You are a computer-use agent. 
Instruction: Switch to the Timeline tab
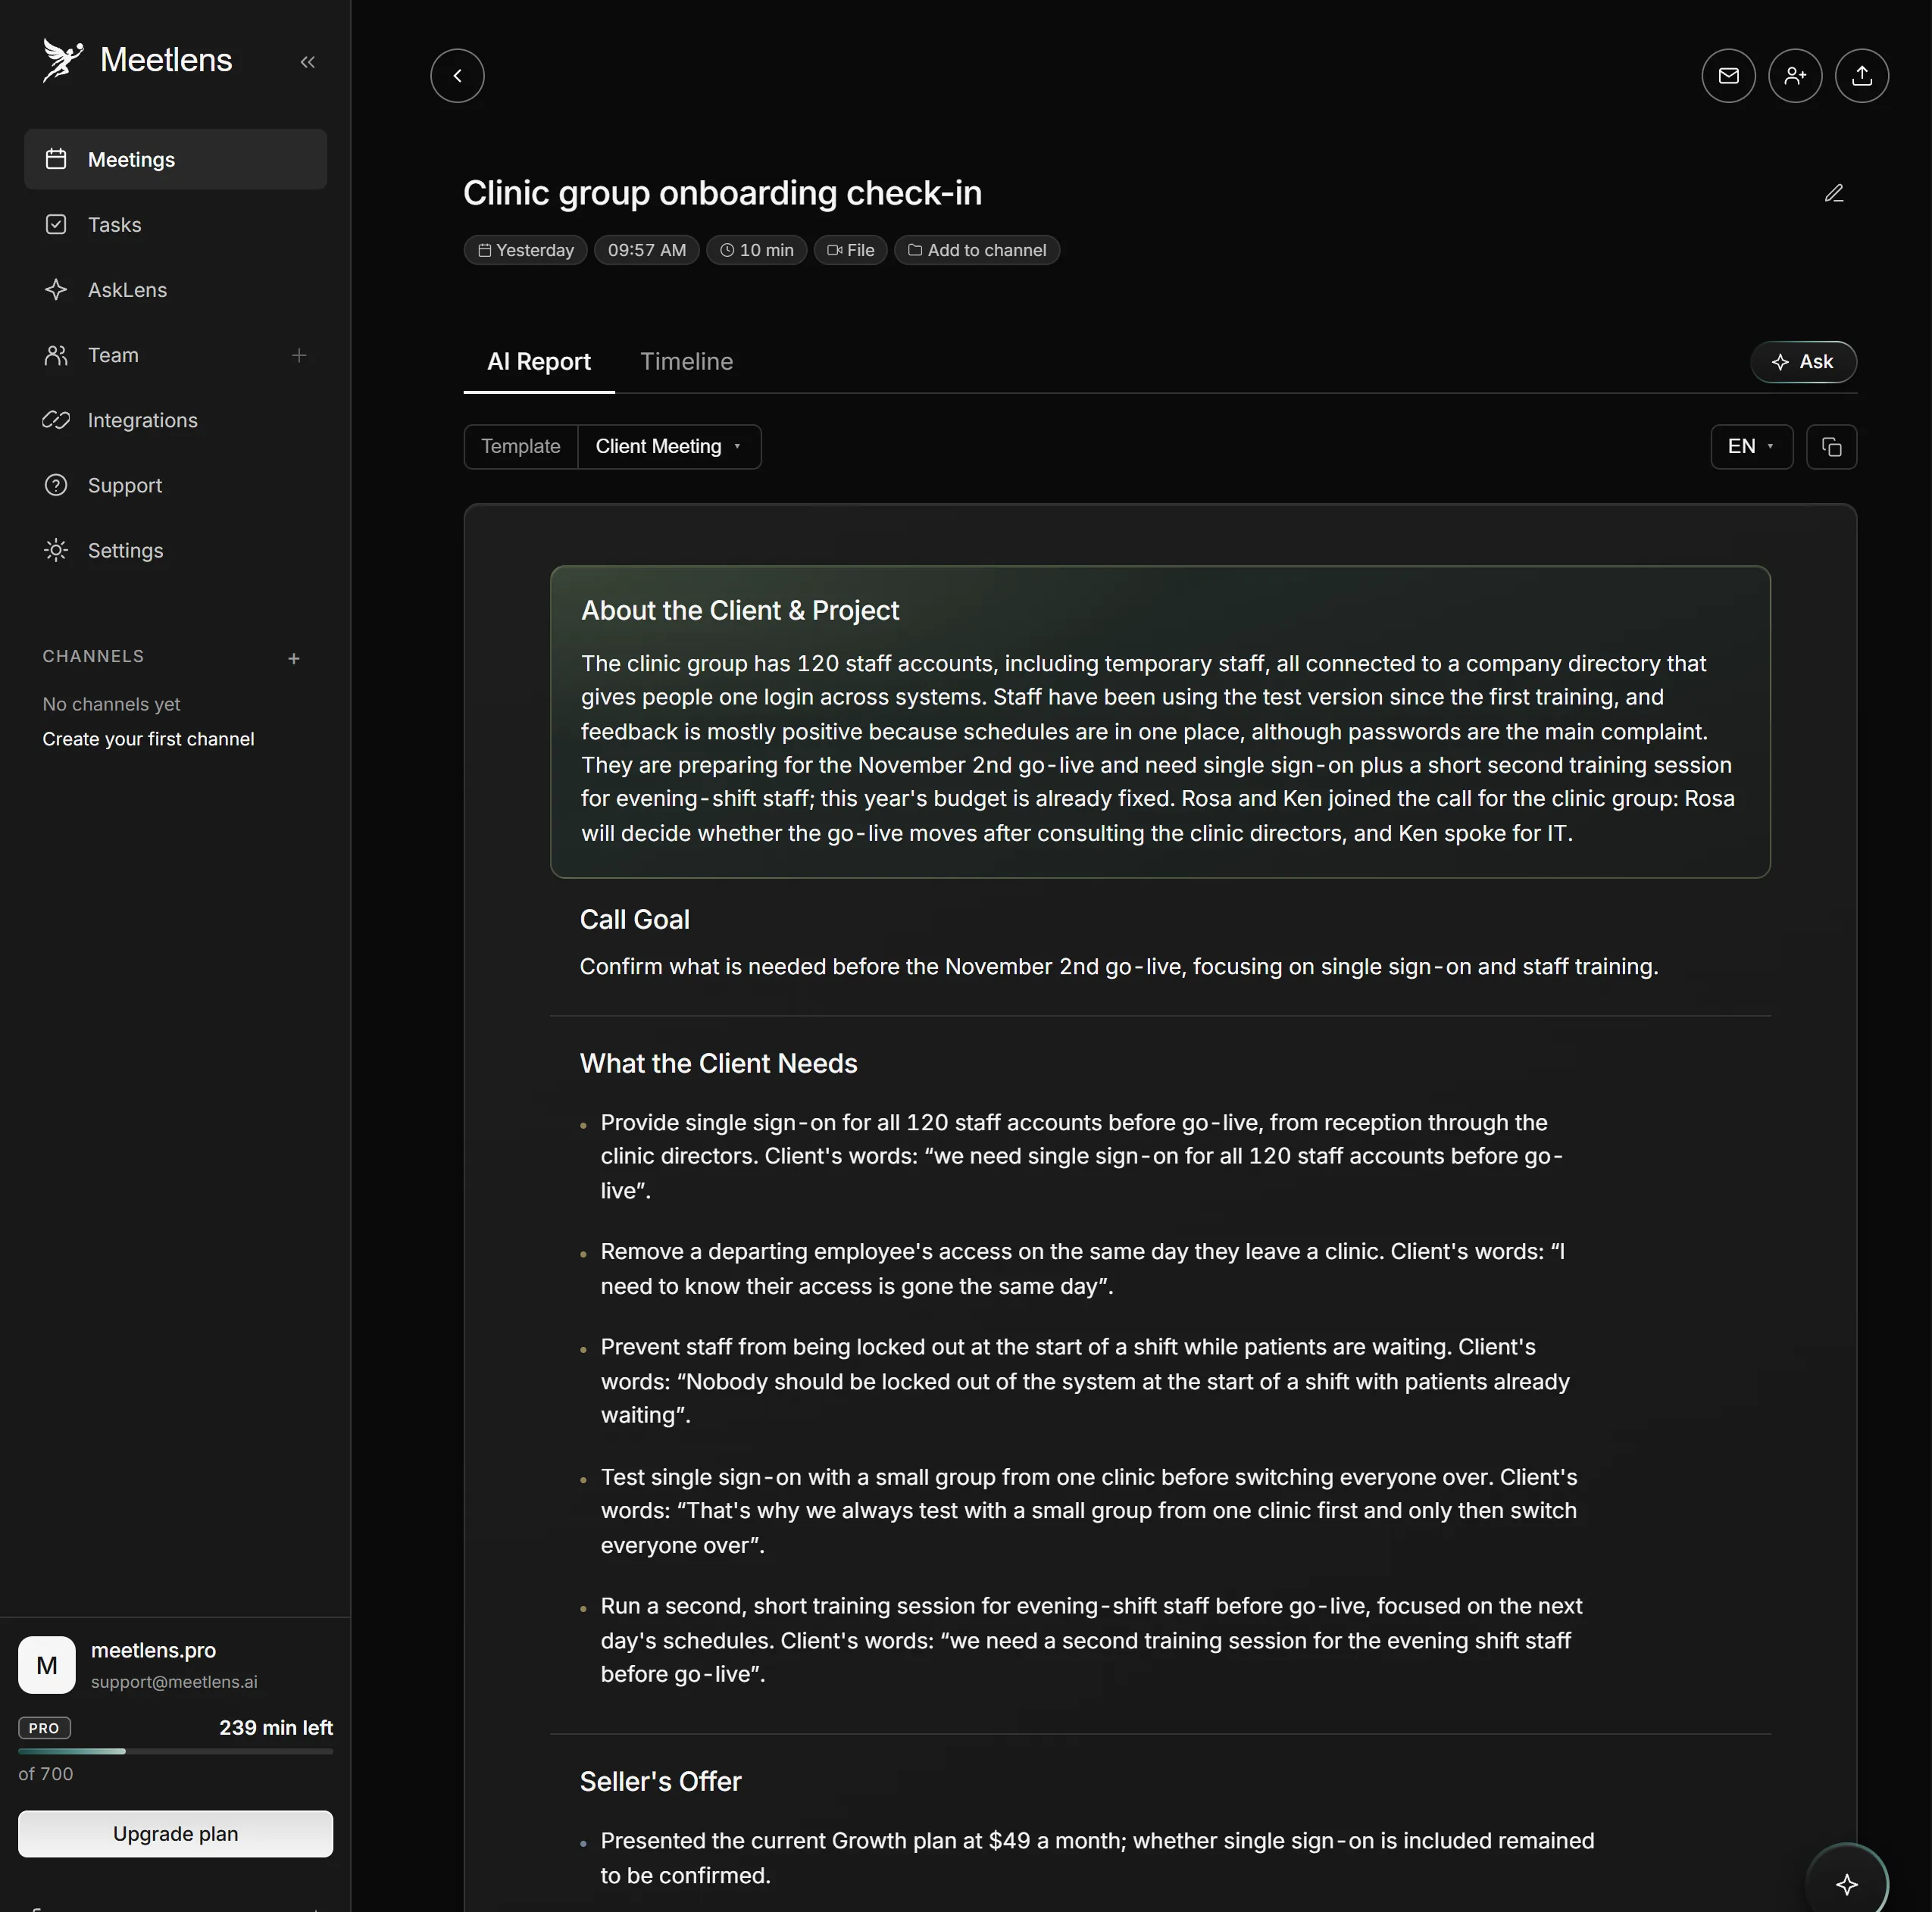click(687, 362)
